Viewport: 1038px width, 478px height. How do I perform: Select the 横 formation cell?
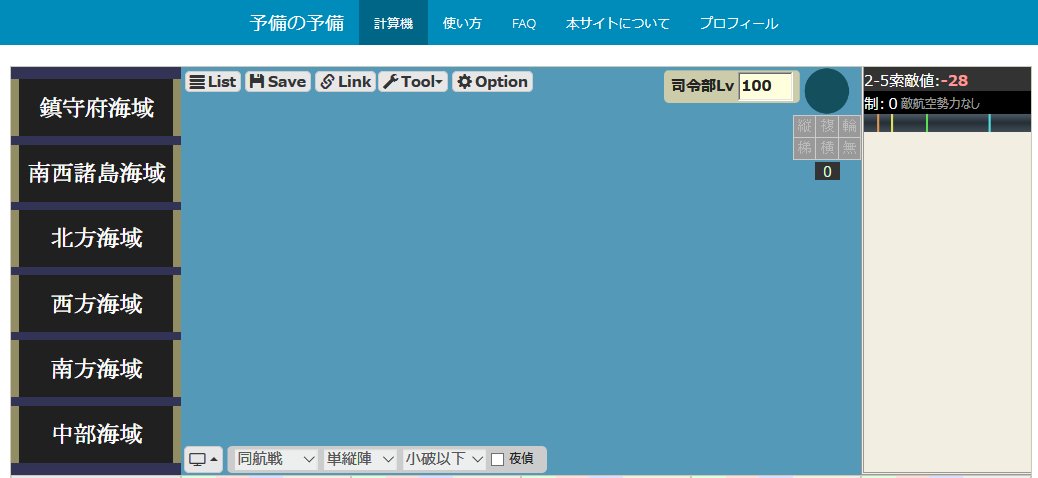click(x=827, y=148)
